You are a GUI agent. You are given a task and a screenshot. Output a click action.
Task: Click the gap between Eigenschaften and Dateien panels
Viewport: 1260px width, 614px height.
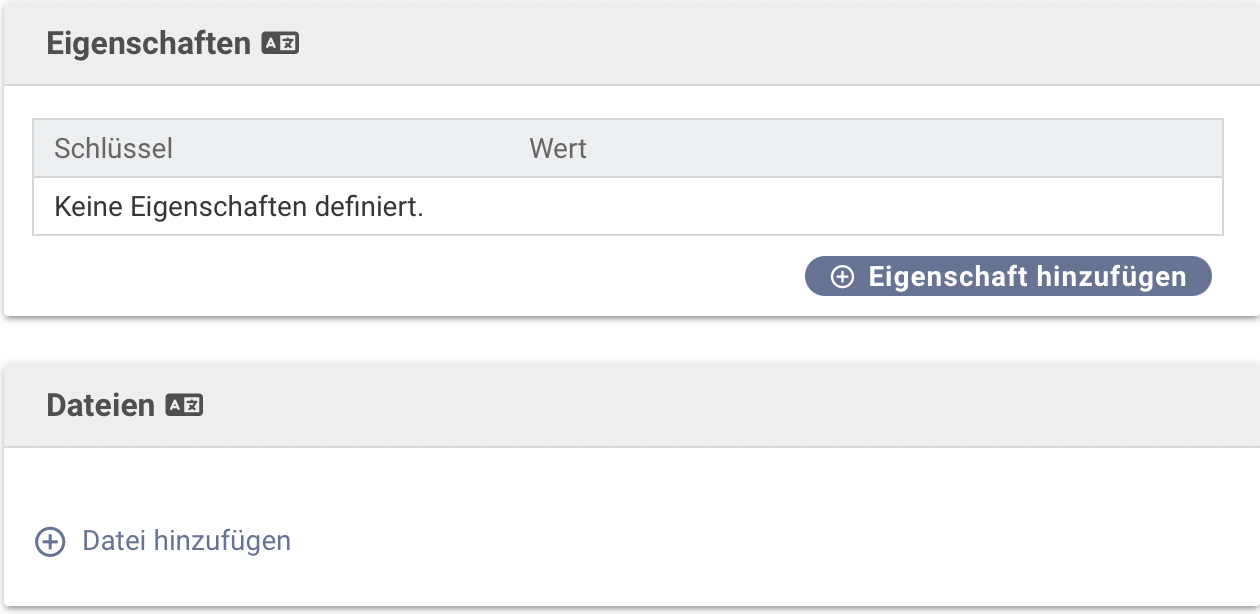[x=630, y=341]
